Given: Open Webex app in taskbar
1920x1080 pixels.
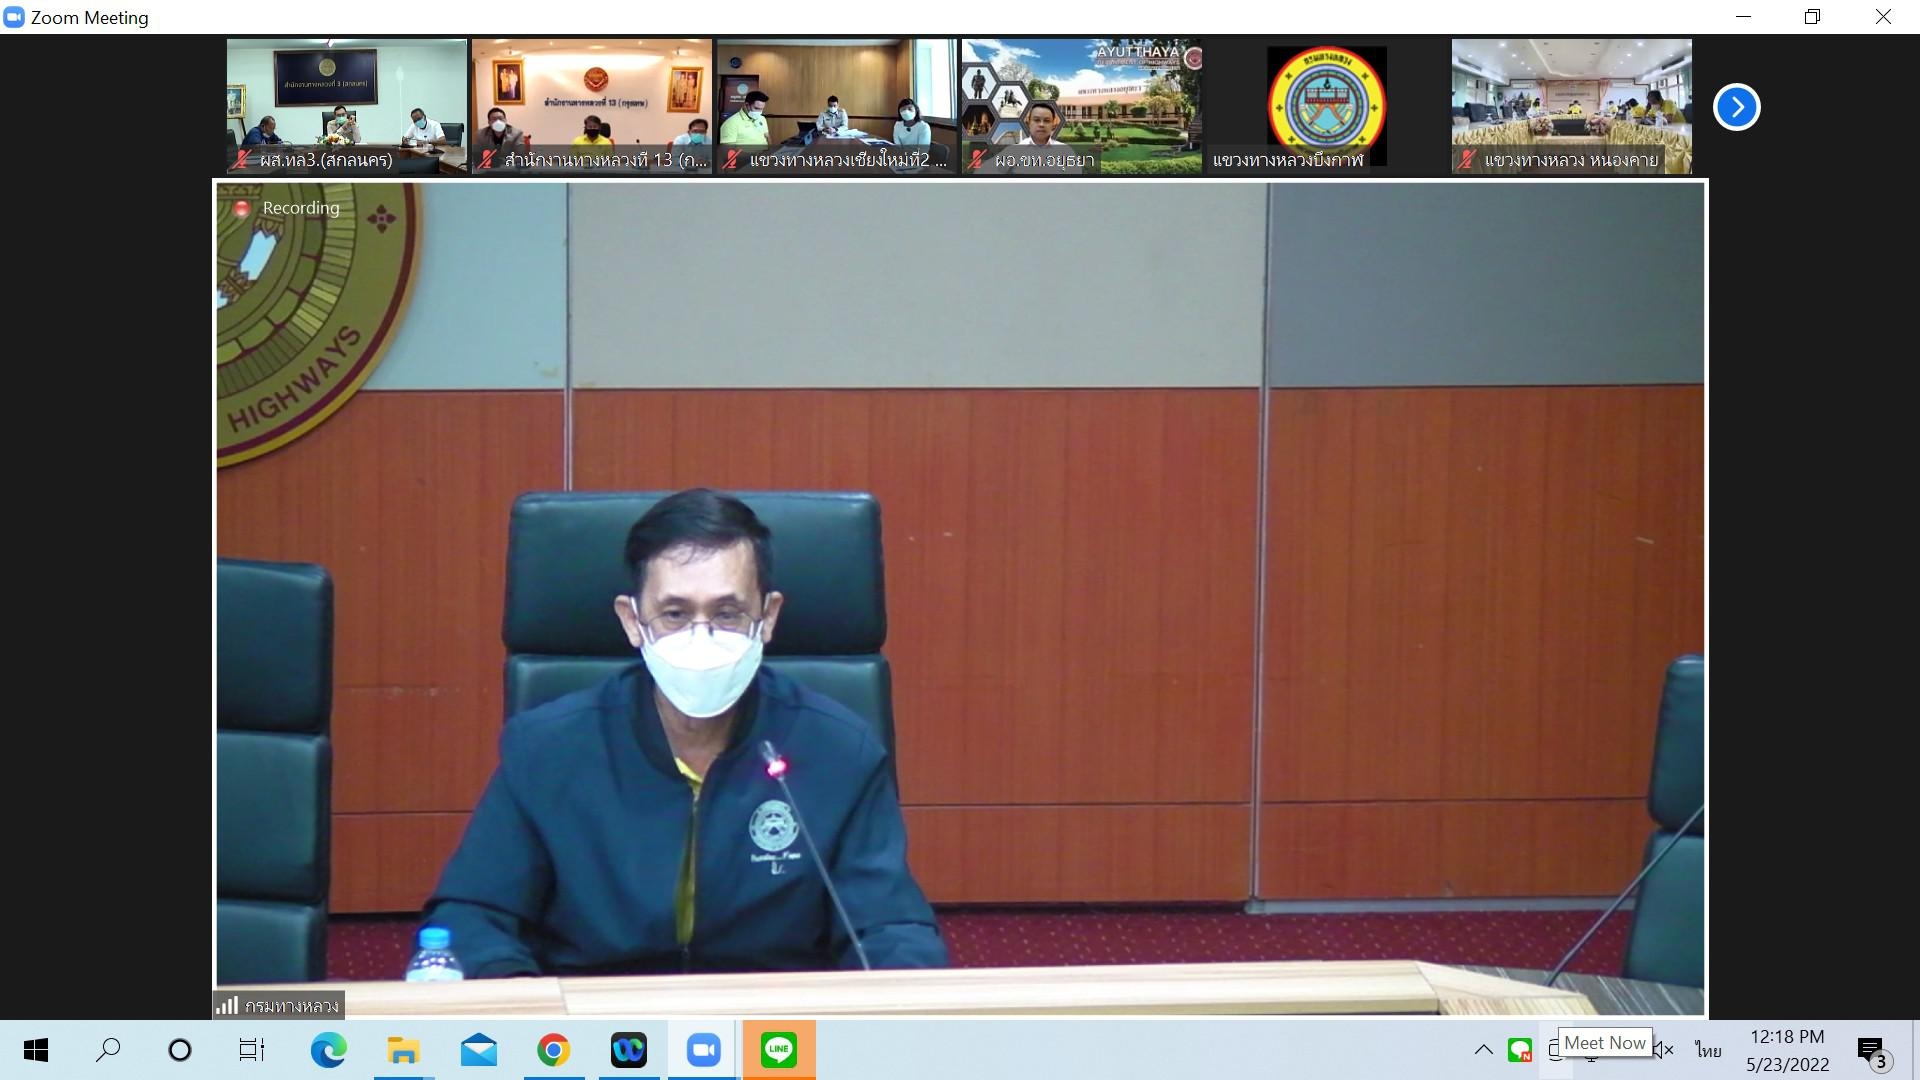Looking at the screenshot, I should pyautogui.click(x=628, y=1050).
